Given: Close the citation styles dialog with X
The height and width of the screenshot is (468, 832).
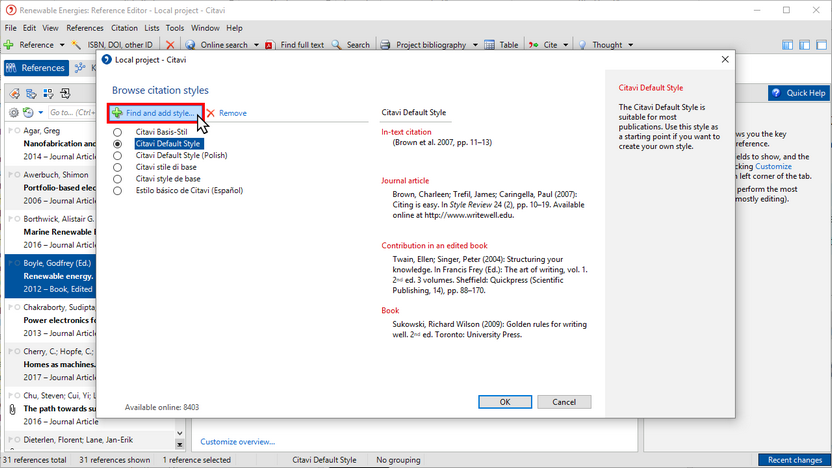Looking at the screenshot, I should tap(725, 59).
